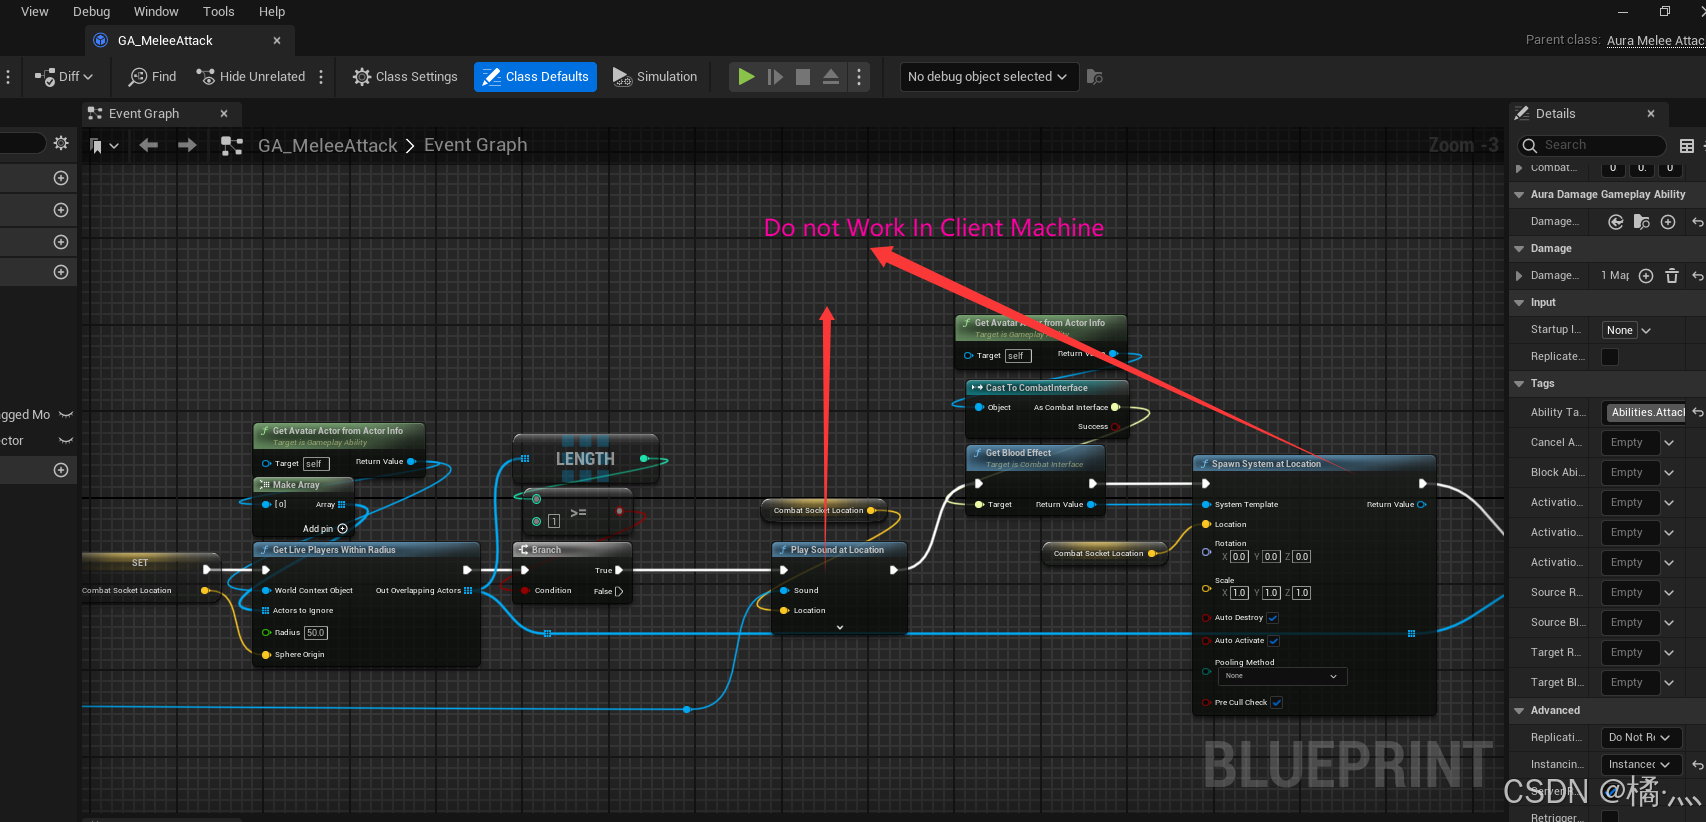
Task: Navigate back in graph history
Action: point(149,145)
